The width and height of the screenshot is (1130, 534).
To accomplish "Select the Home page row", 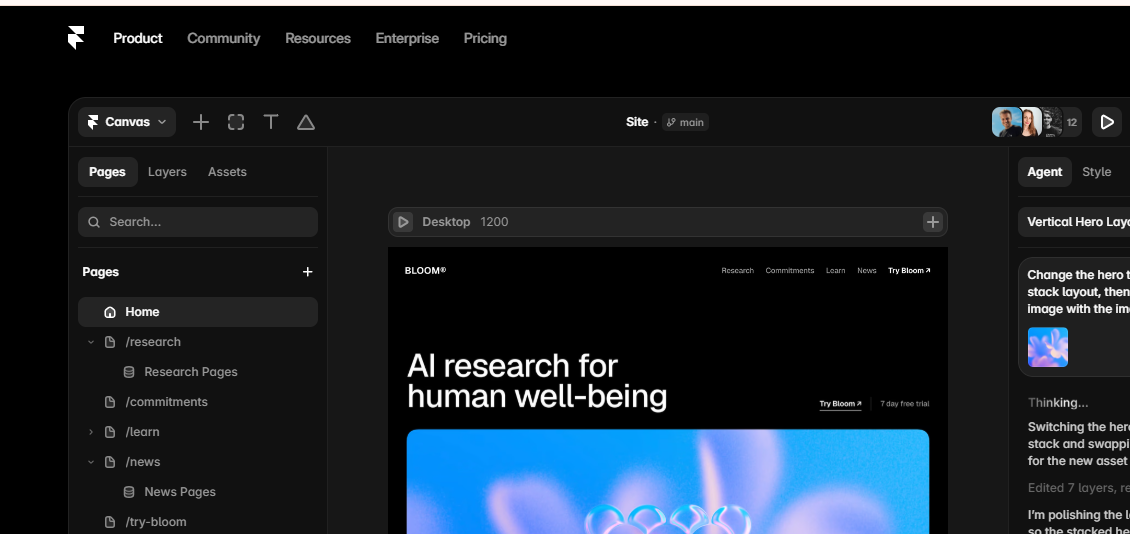I will pyautogui.click(x=198, y=312).
